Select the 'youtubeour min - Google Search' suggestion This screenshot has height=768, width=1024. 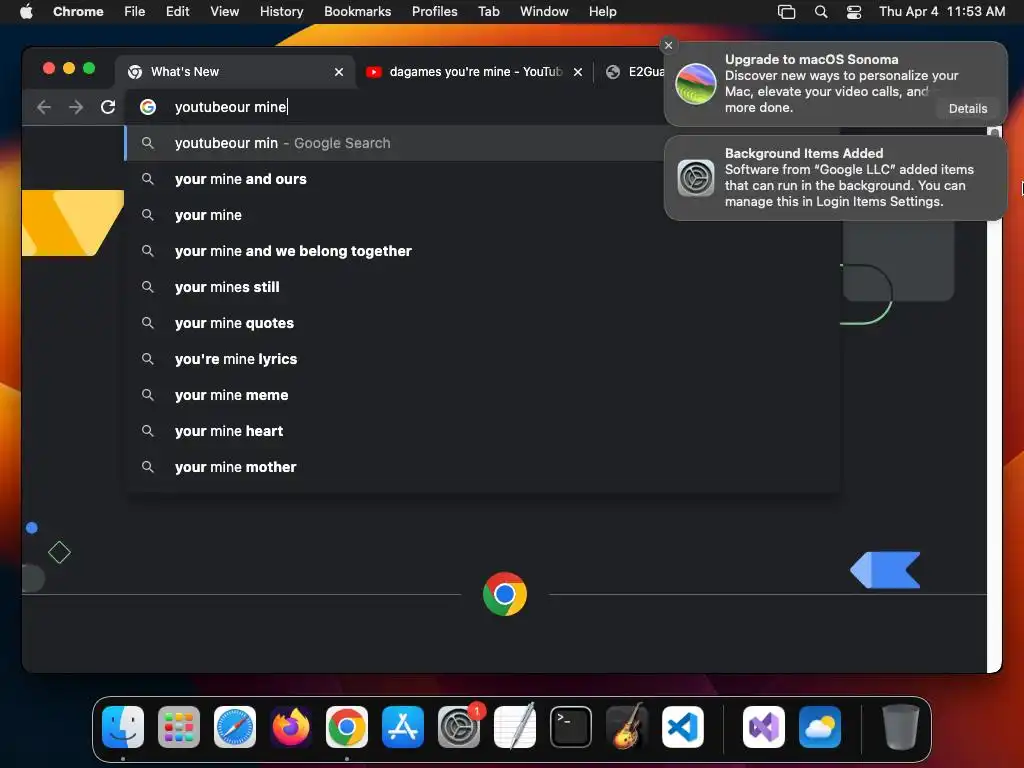(395, 143)
